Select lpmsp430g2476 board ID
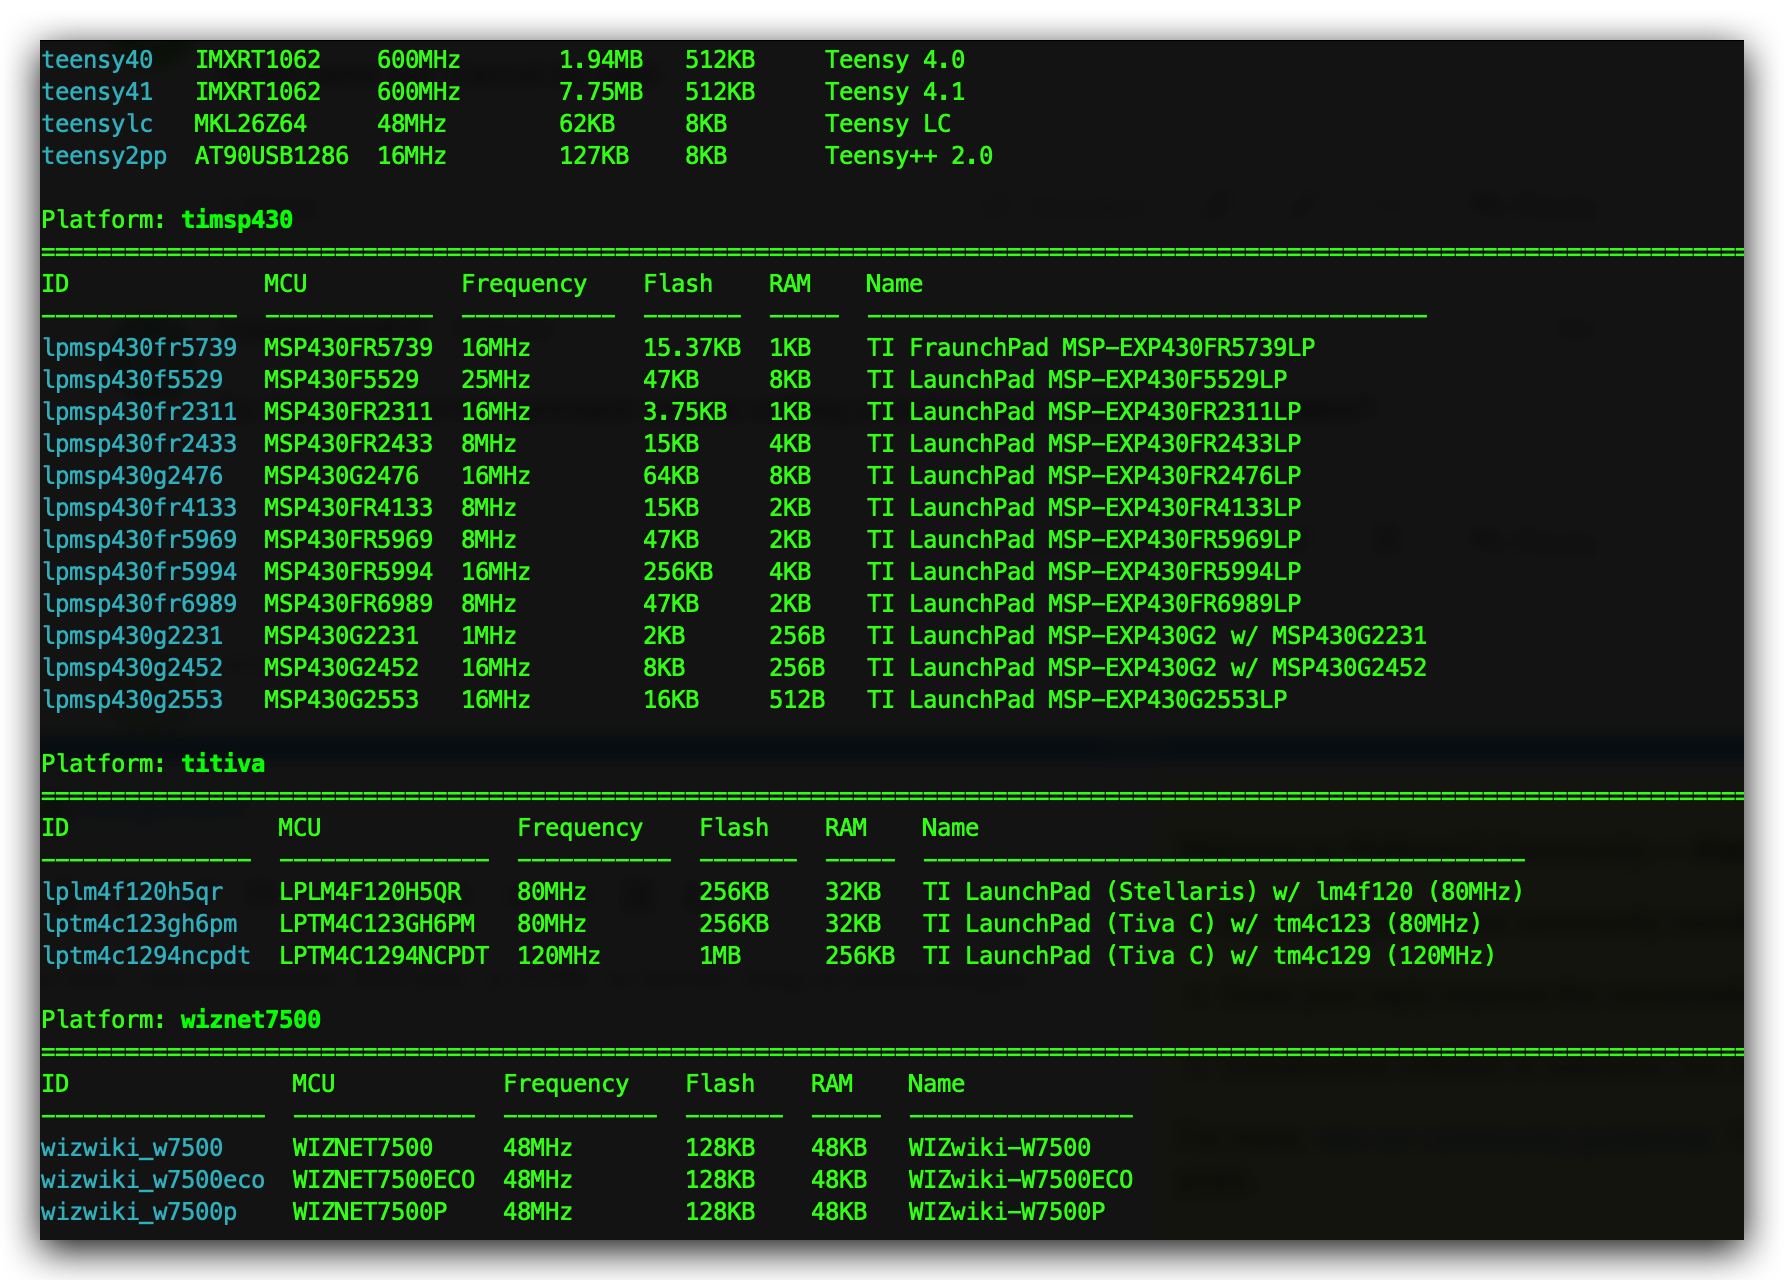Screen dimensions: 1784x1280 (x=133, y=476)
